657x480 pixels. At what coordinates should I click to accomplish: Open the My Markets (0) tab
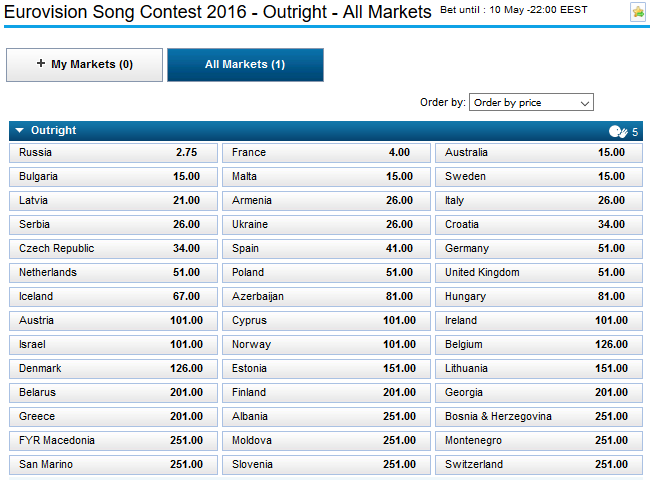[x=84, y=65]
